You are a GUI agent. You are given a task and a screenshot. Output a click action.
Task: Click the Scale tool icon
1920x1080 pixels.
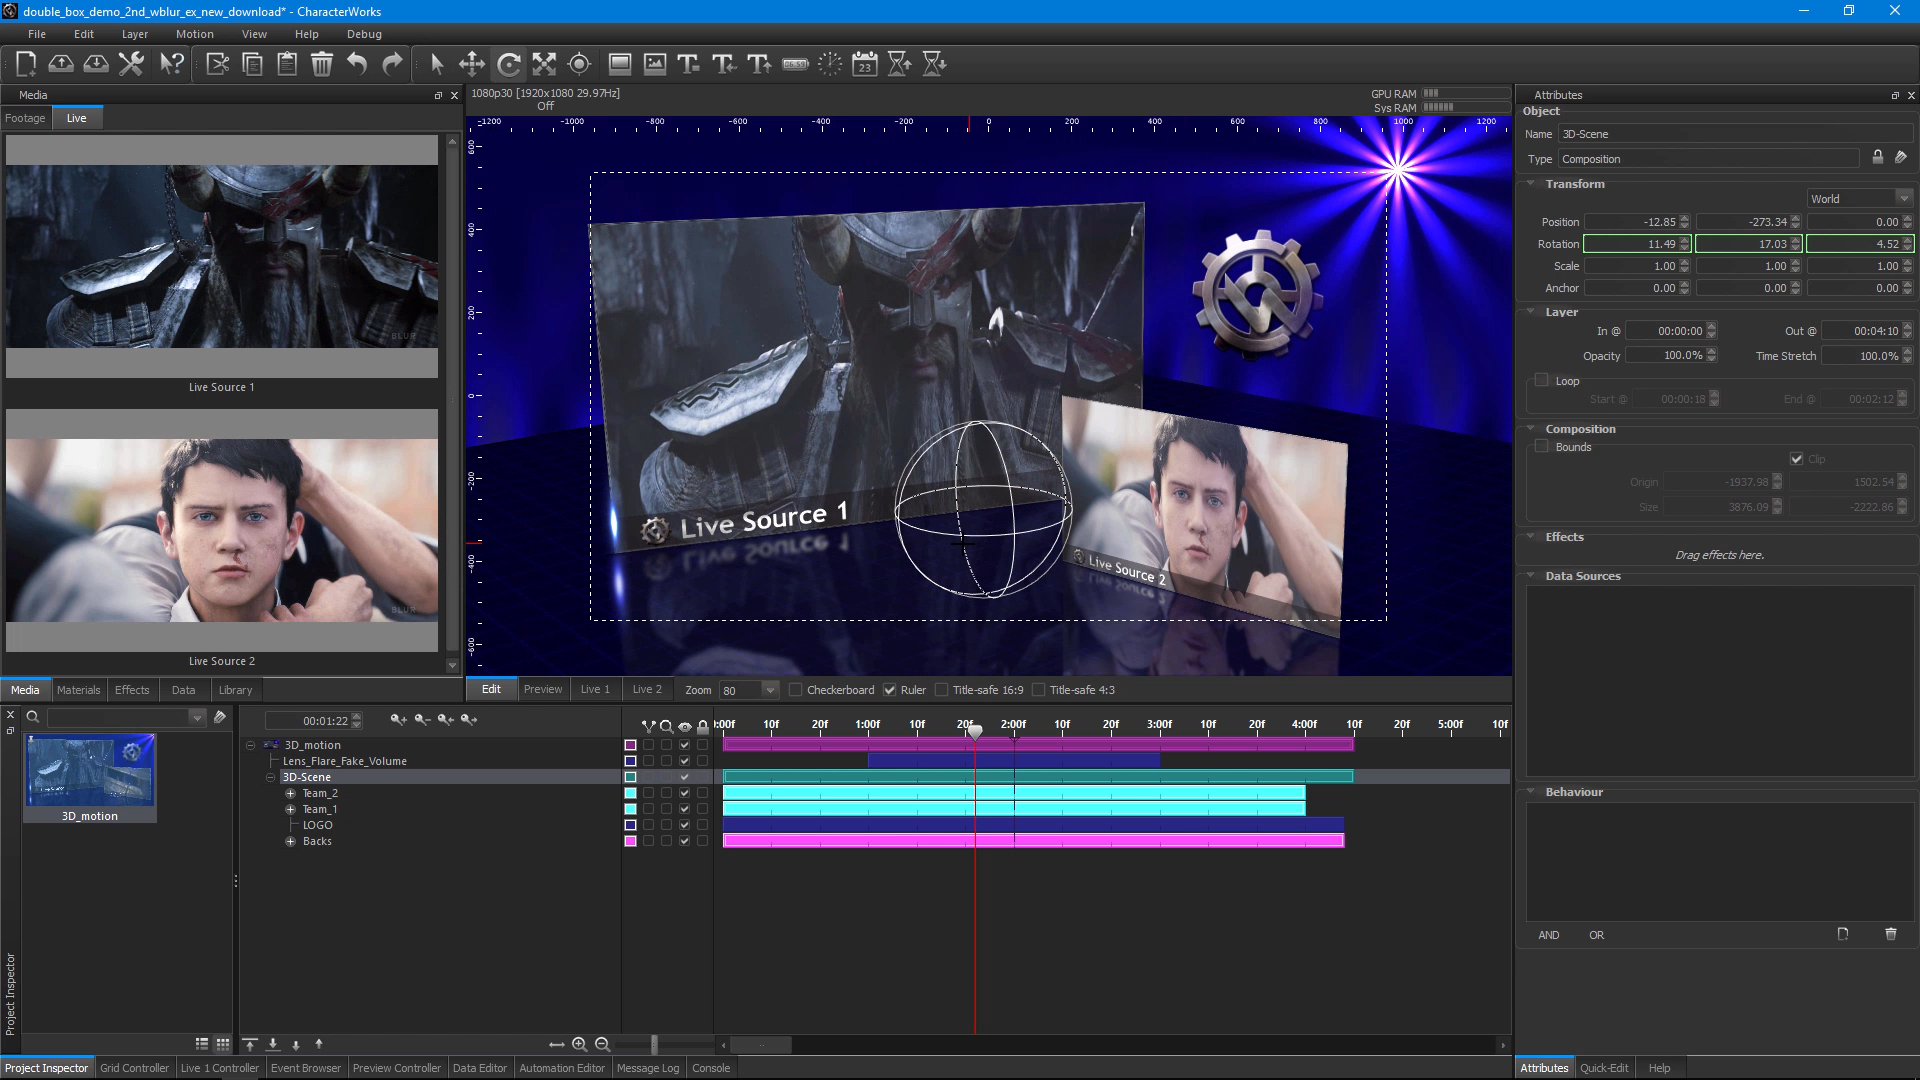coord(544,64)
